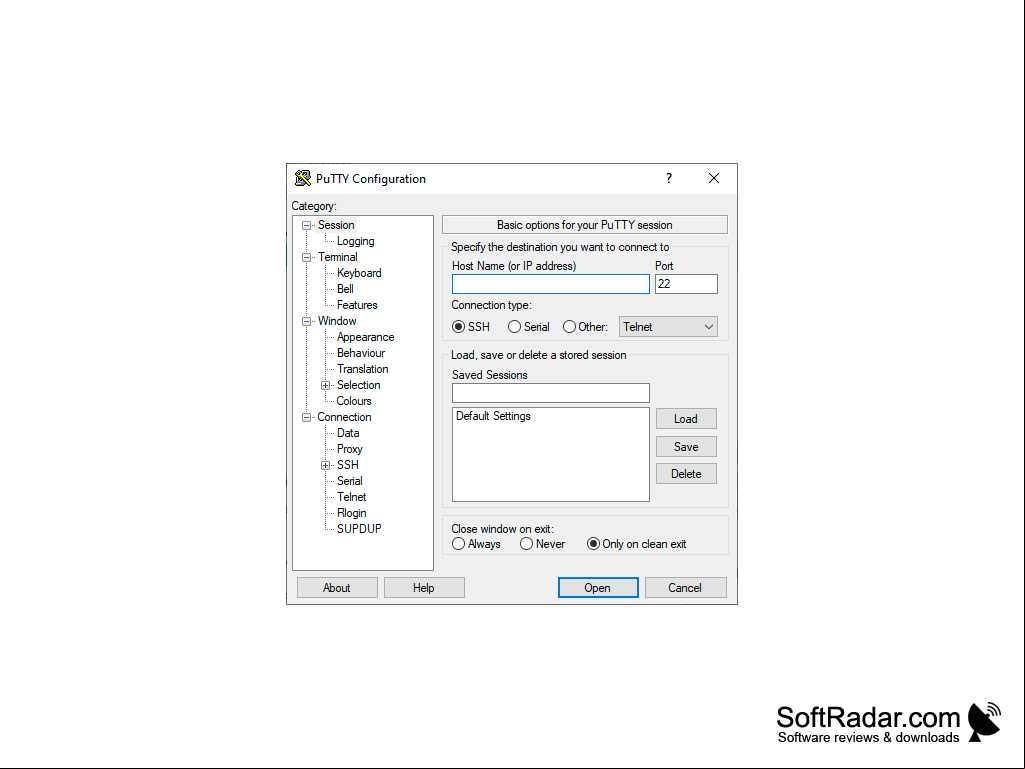
Task: Open the Appearance settings category
Action: coord(365,337)
